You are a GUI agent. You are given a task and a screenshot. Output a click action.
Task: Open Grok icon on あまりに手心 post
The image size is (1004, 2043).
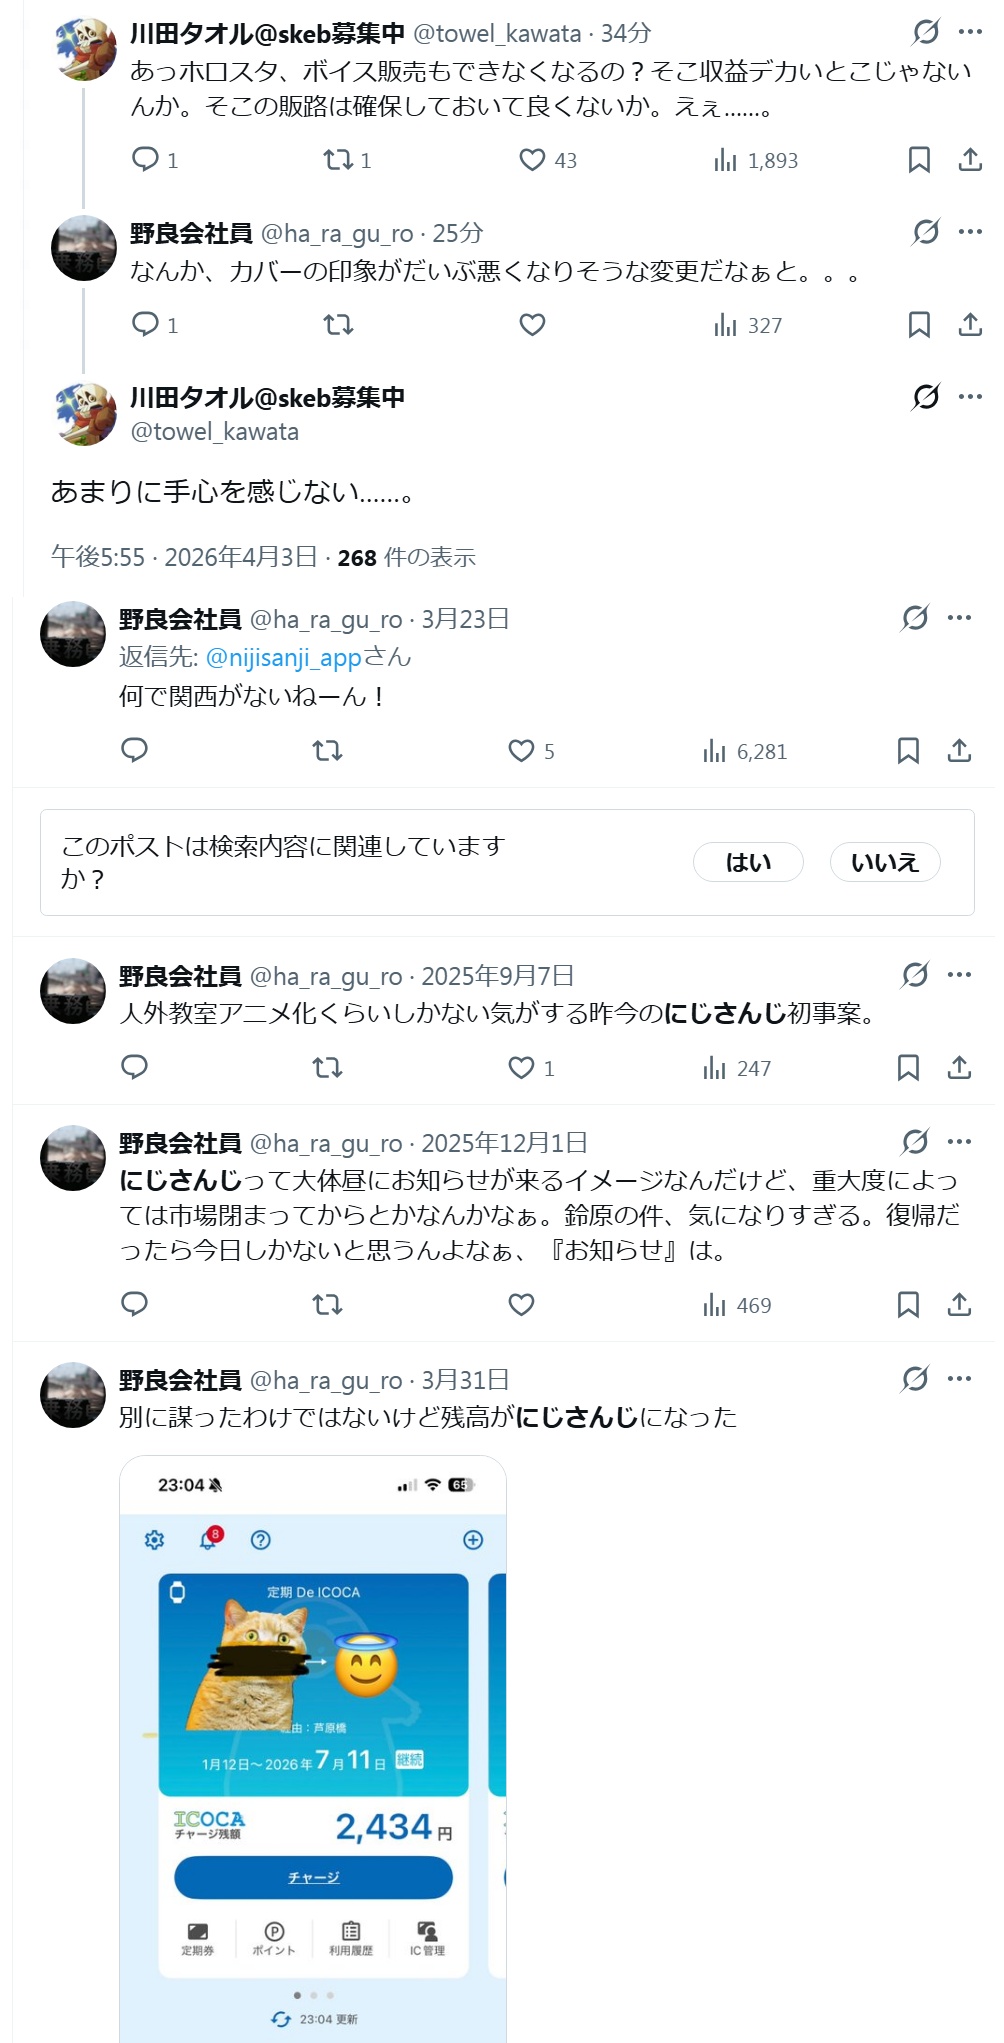coord(926,397)
